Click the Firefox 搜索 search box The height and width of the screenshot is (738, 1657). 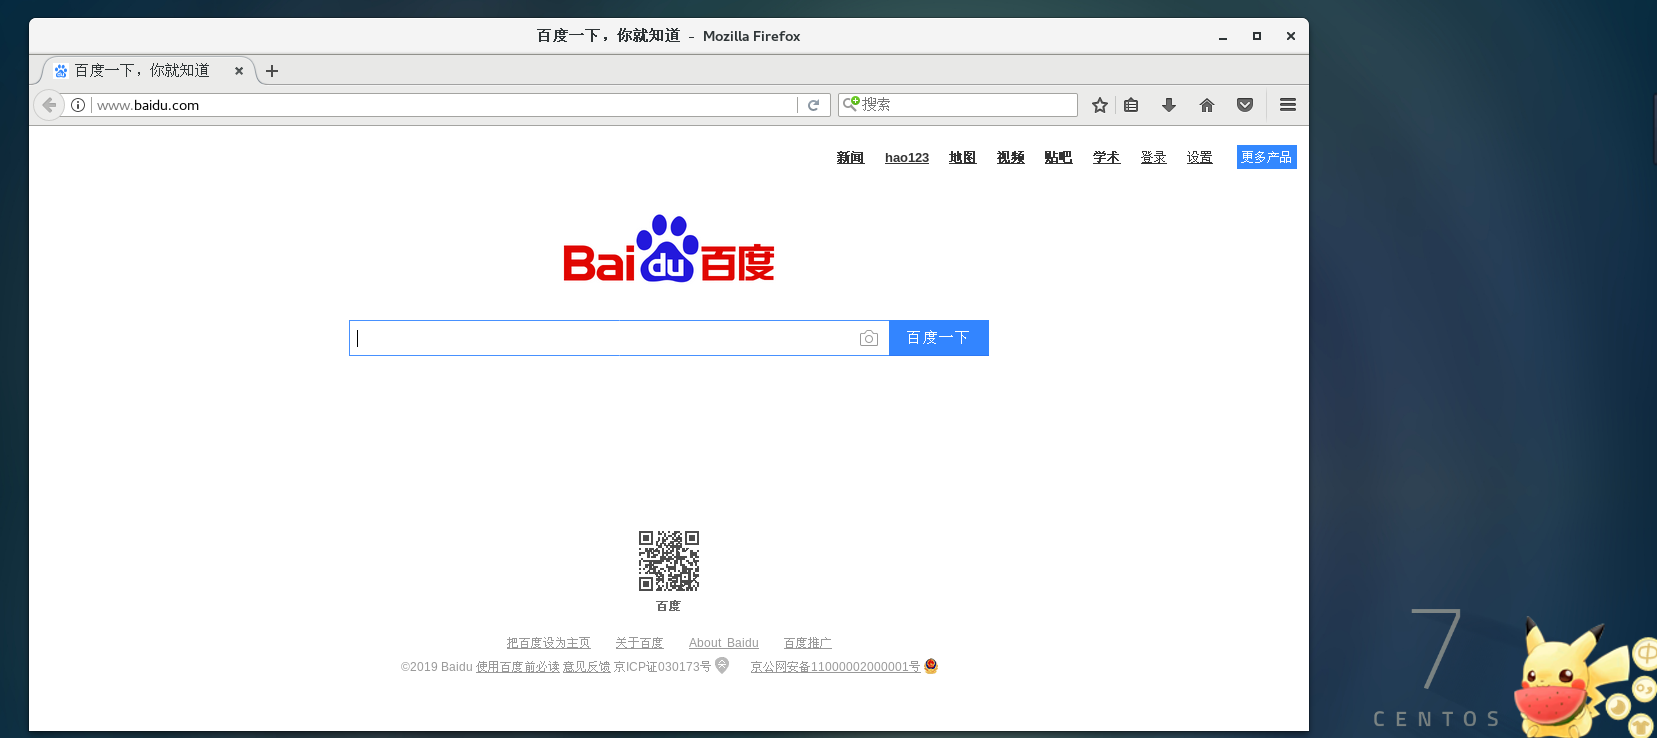[958, 104]
